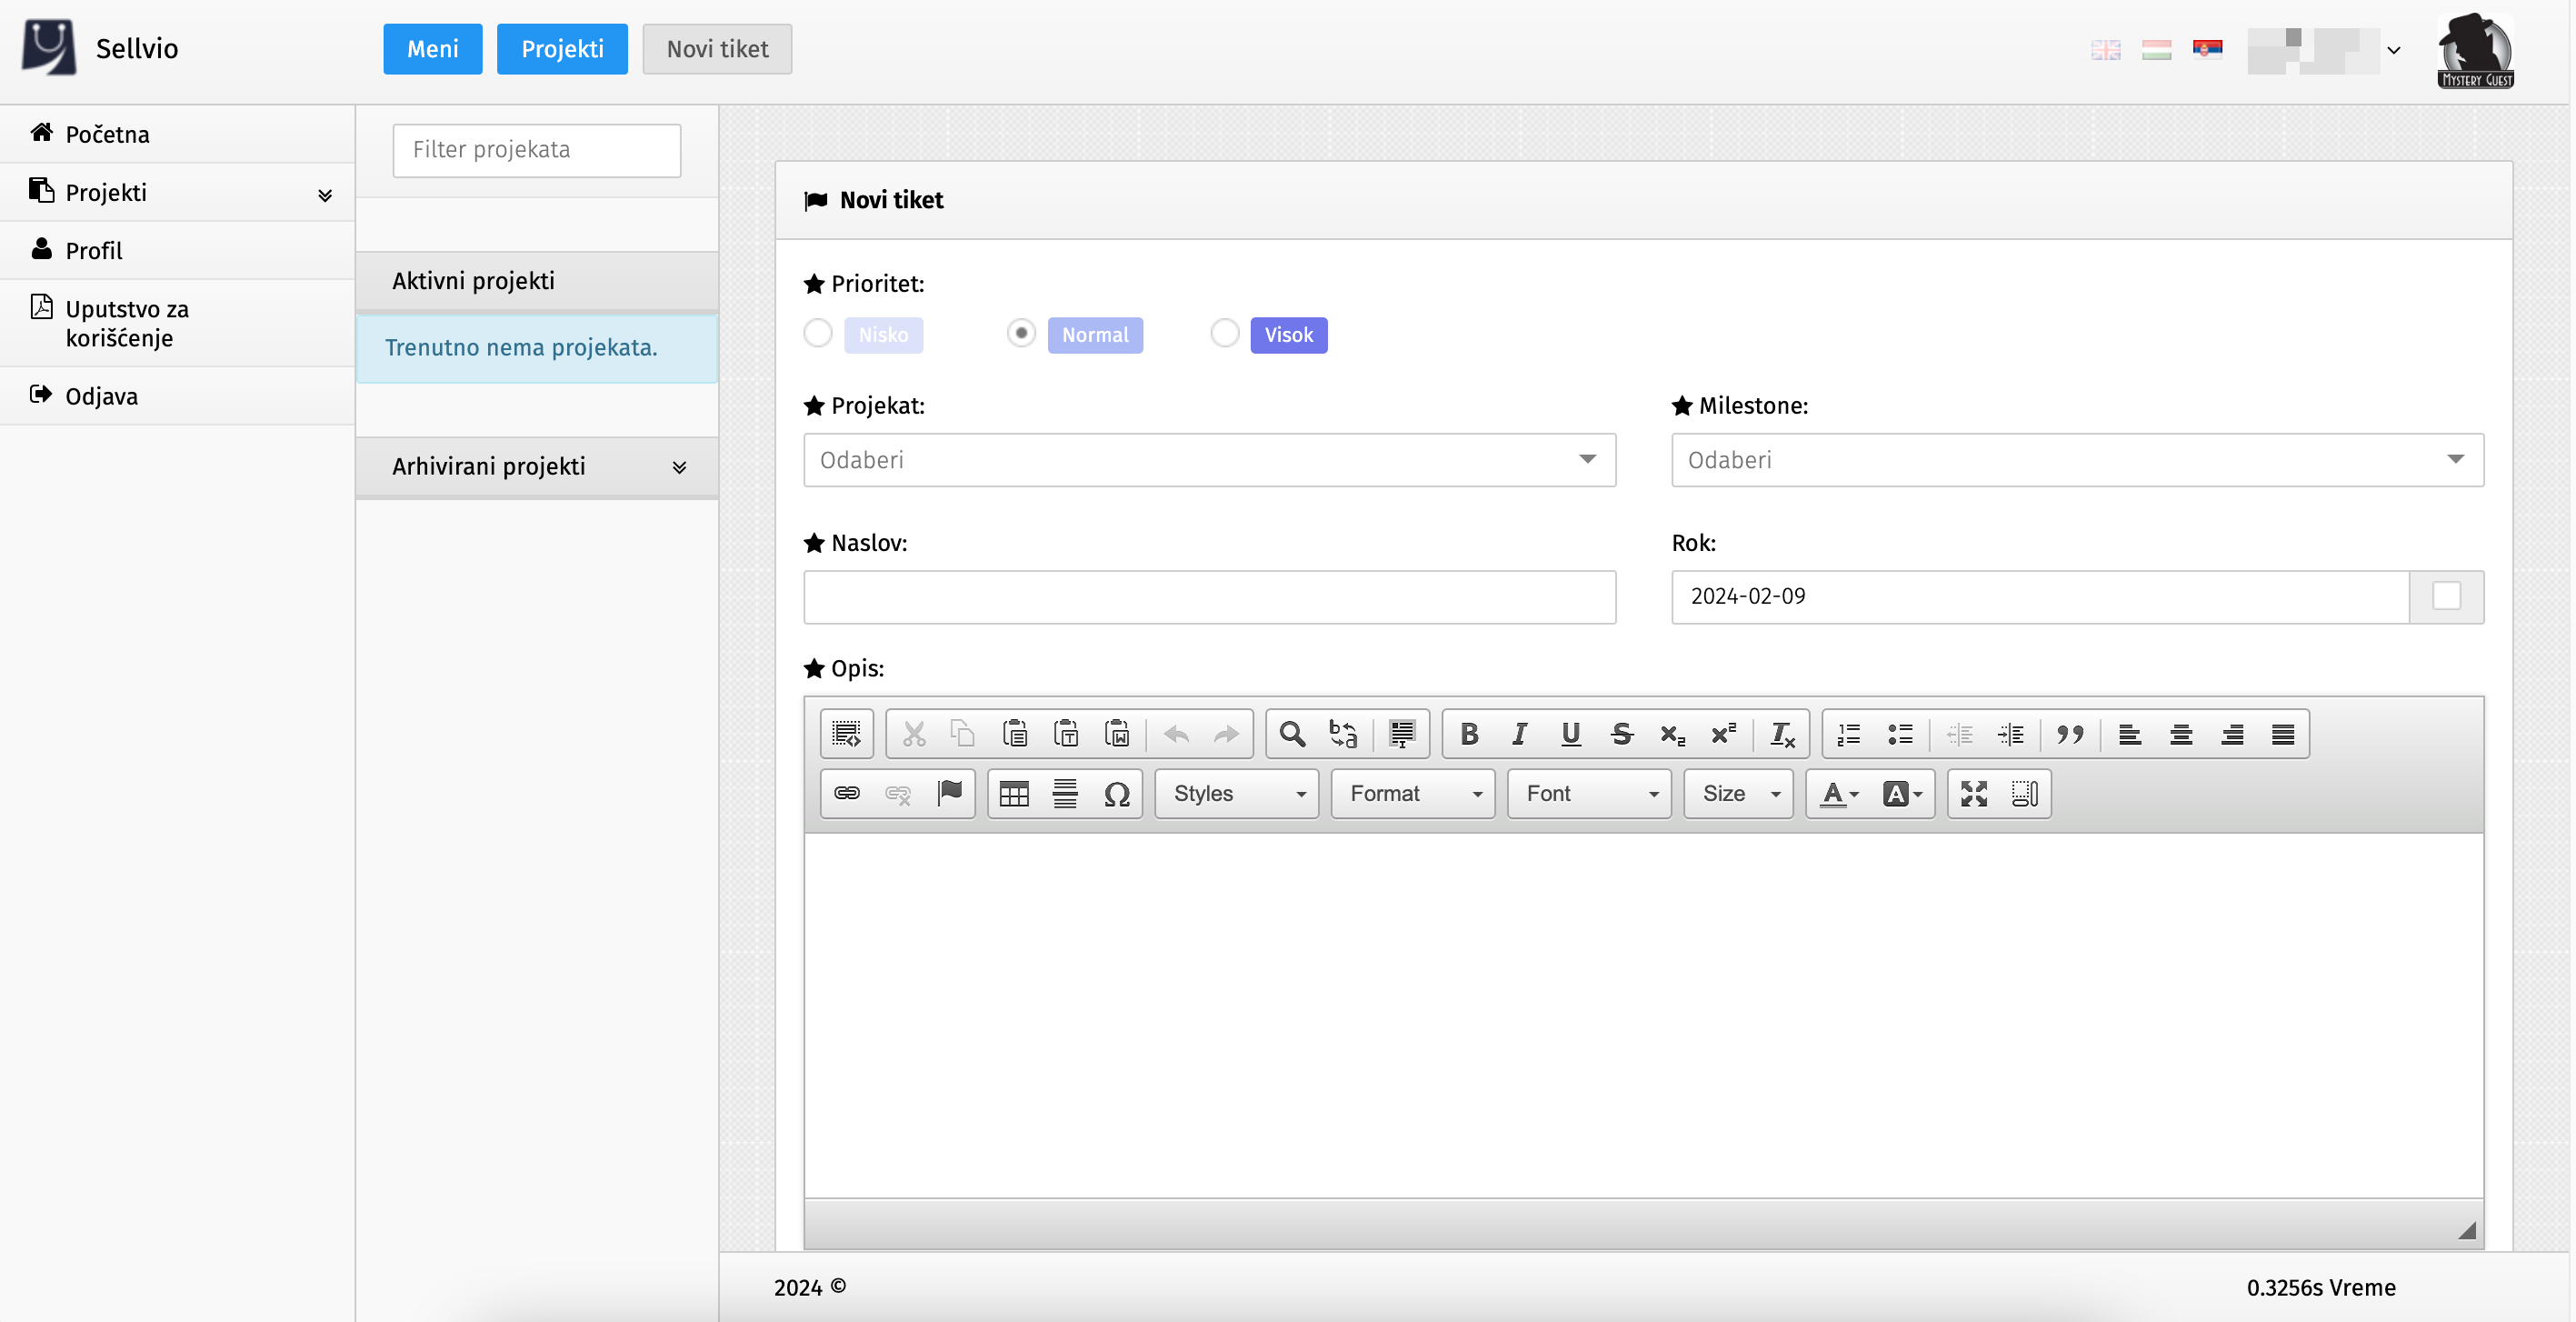
Task: Apply Italic formatting in editor toolbar
Action: point(1519,734)
